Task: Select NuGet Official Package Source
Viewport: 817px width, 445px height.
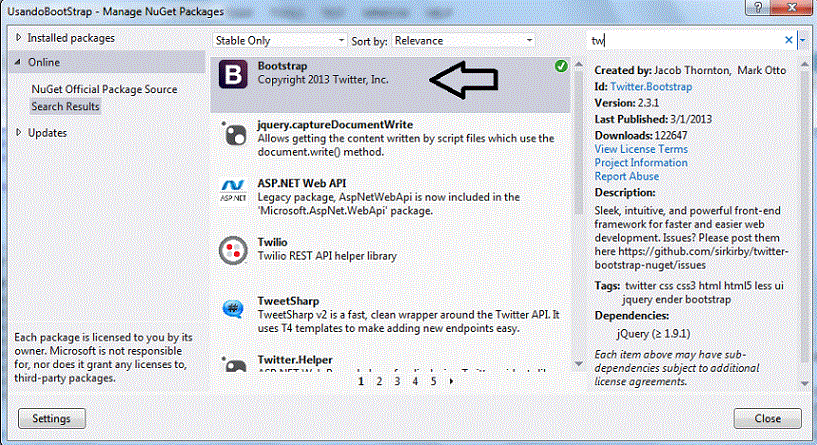Action: tap(104, 89)
